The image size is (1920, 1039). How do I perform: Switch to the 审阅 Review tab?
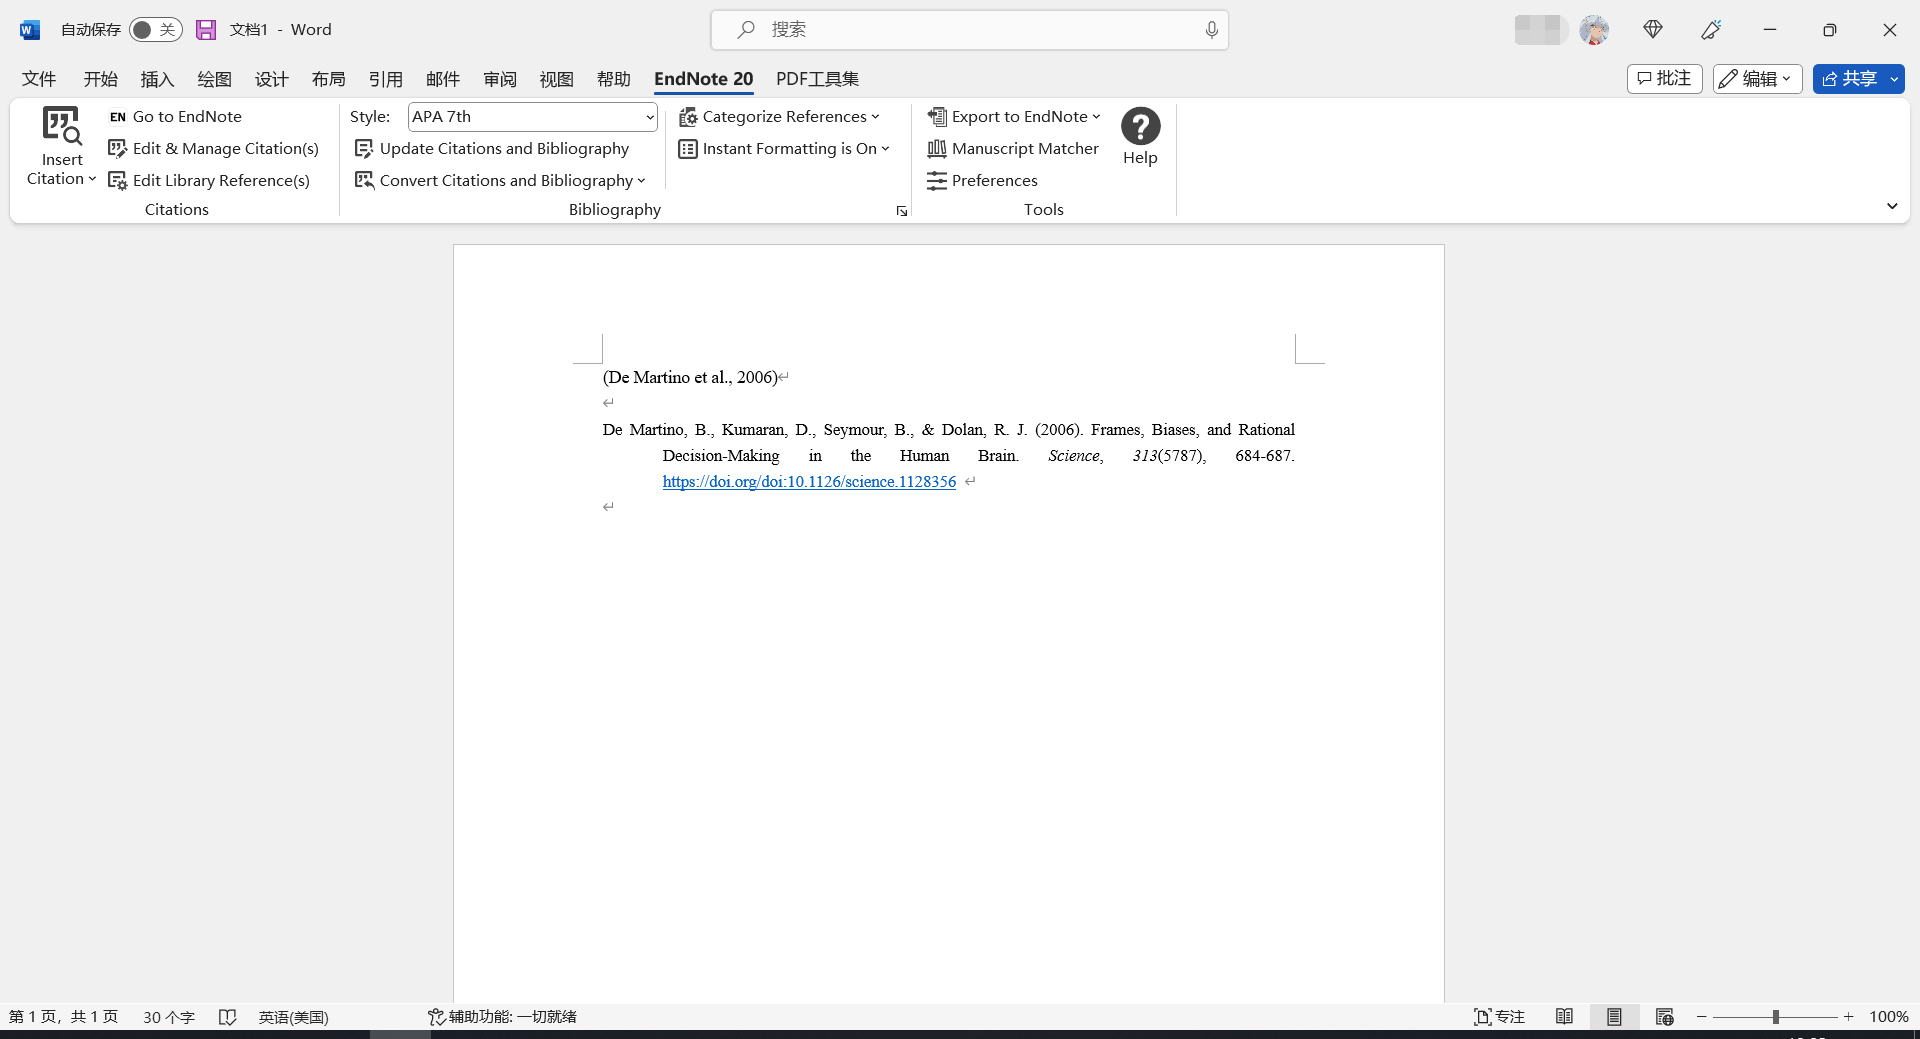(499, 79)
